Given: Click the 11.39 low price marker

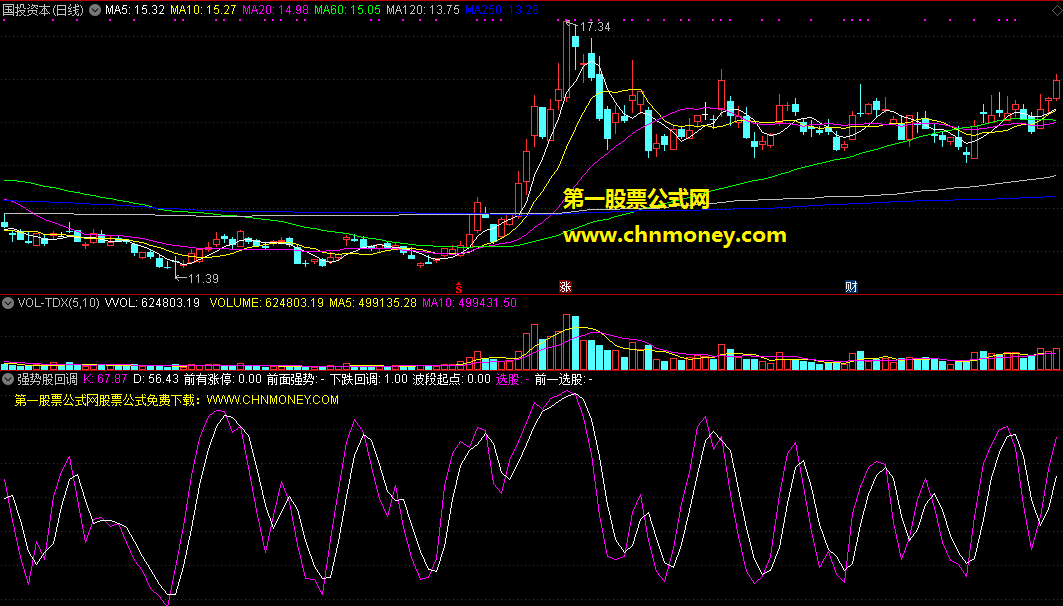Looking at the screenshot, I should pos(203,279).
